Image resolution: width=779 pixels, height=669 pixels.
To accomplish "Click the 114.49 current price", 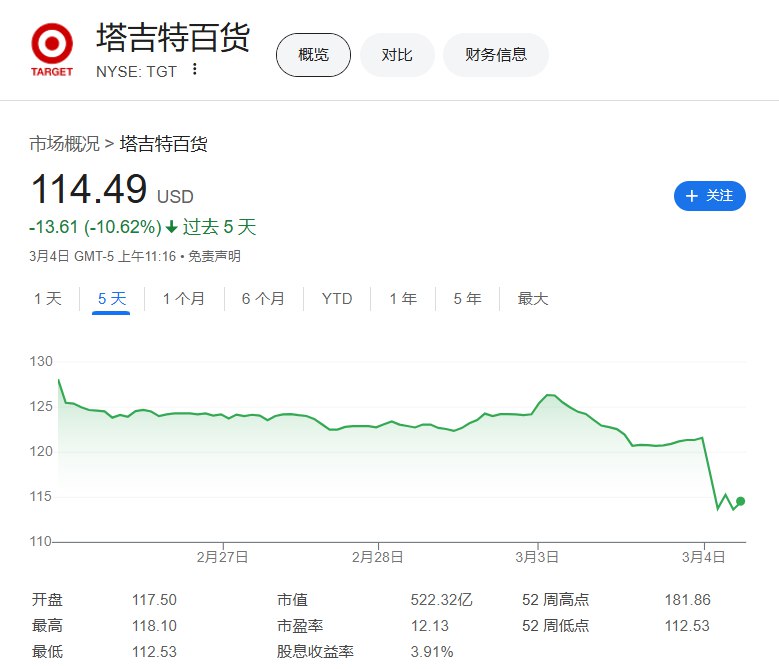I will 89,189.
